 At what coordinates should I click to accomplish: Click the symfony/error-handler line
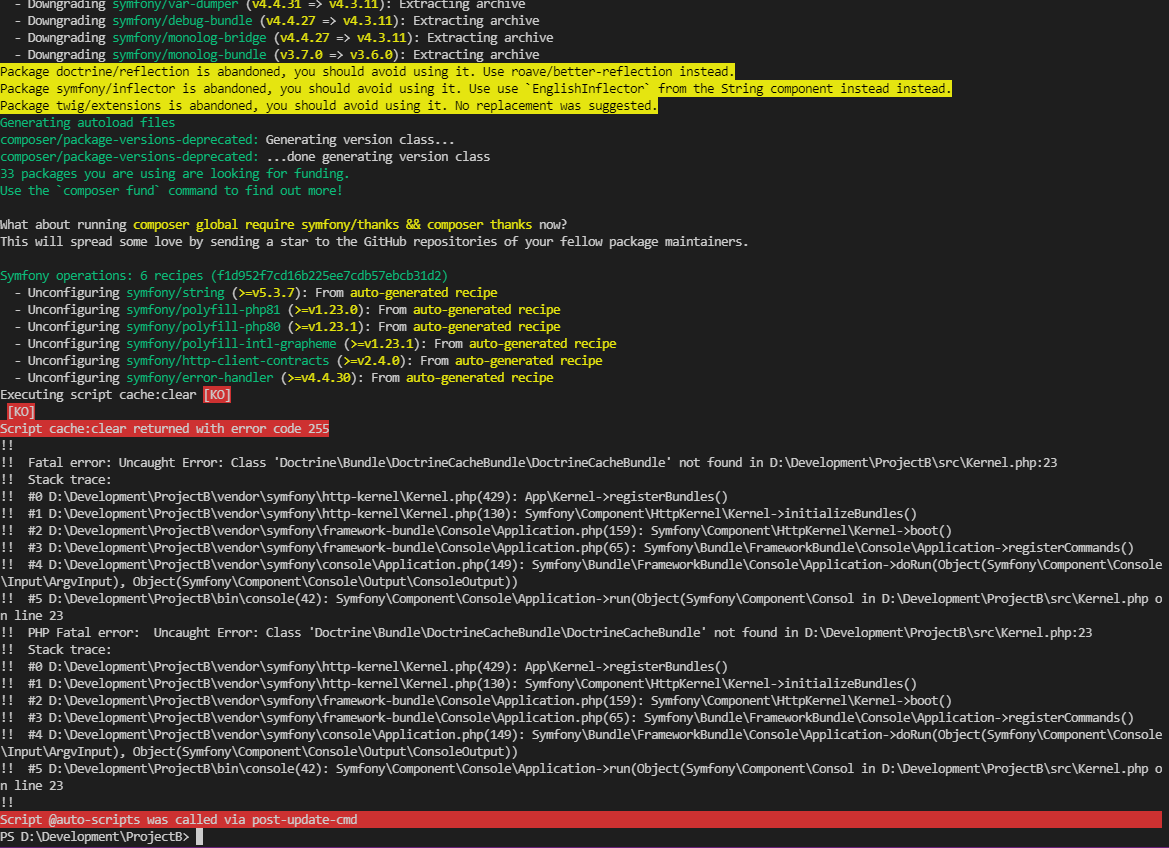click(283, 377)
